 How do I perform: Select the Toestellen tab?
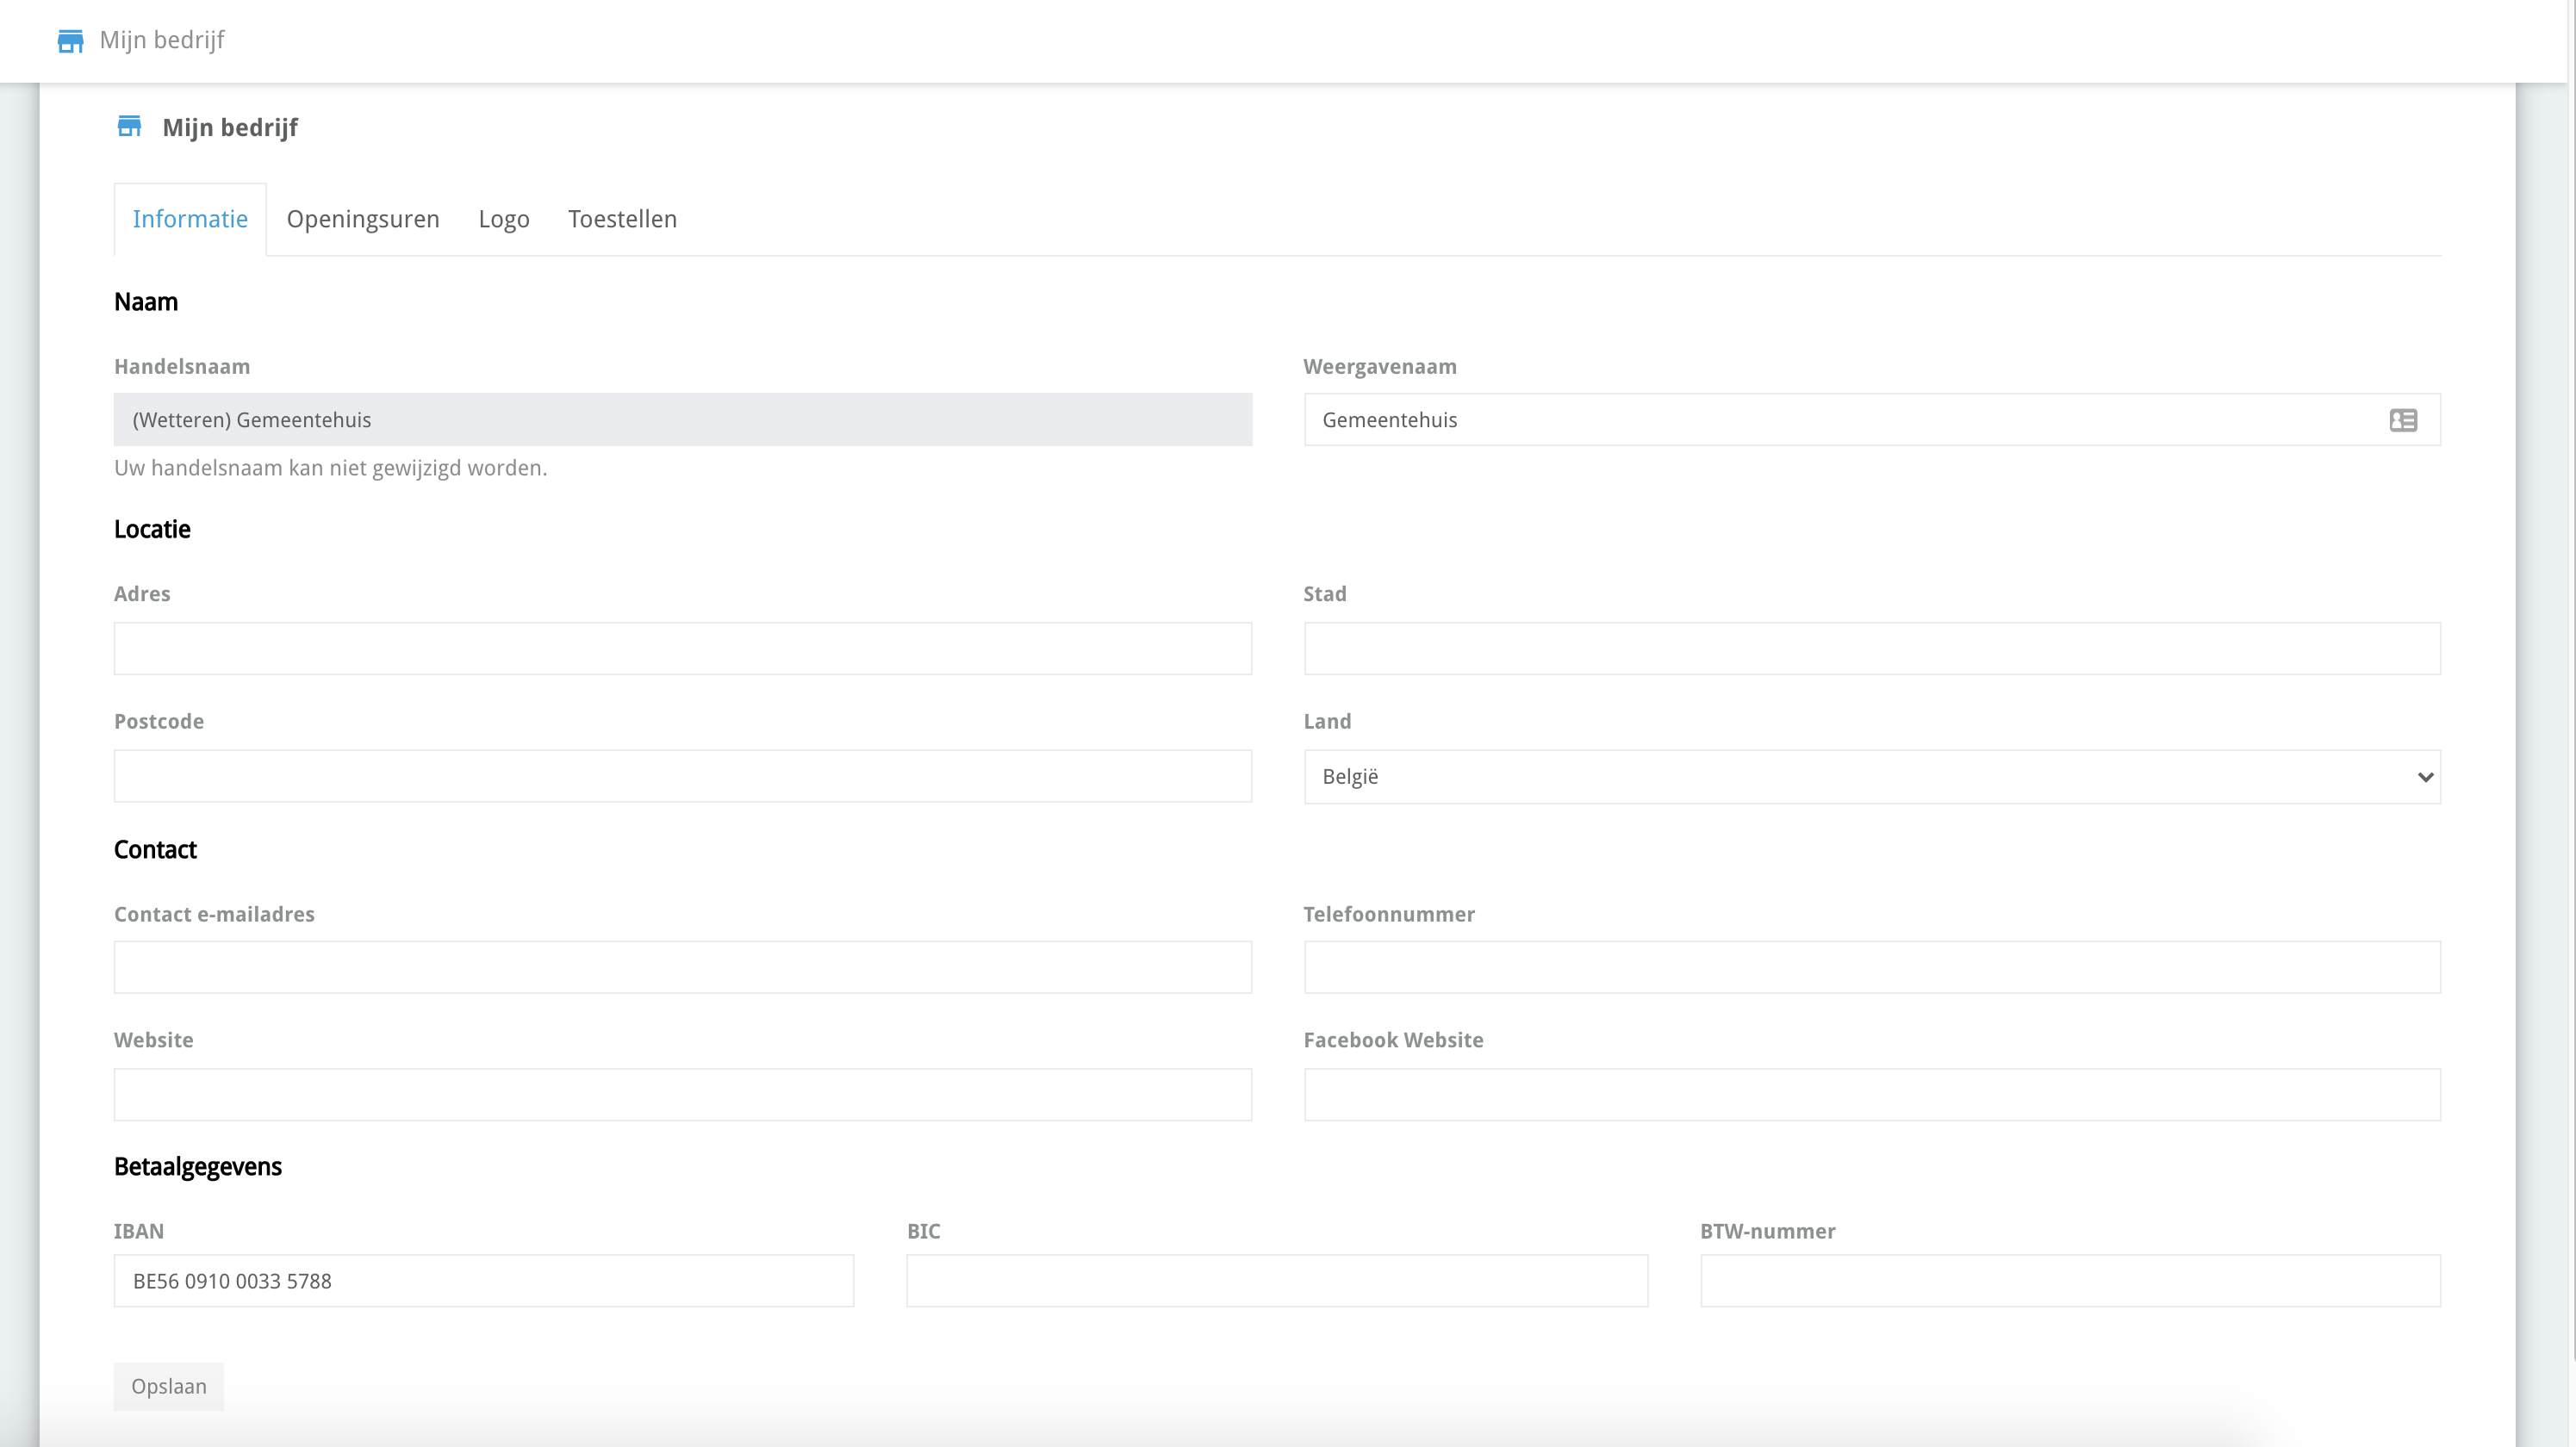click(x=622, y=219)
